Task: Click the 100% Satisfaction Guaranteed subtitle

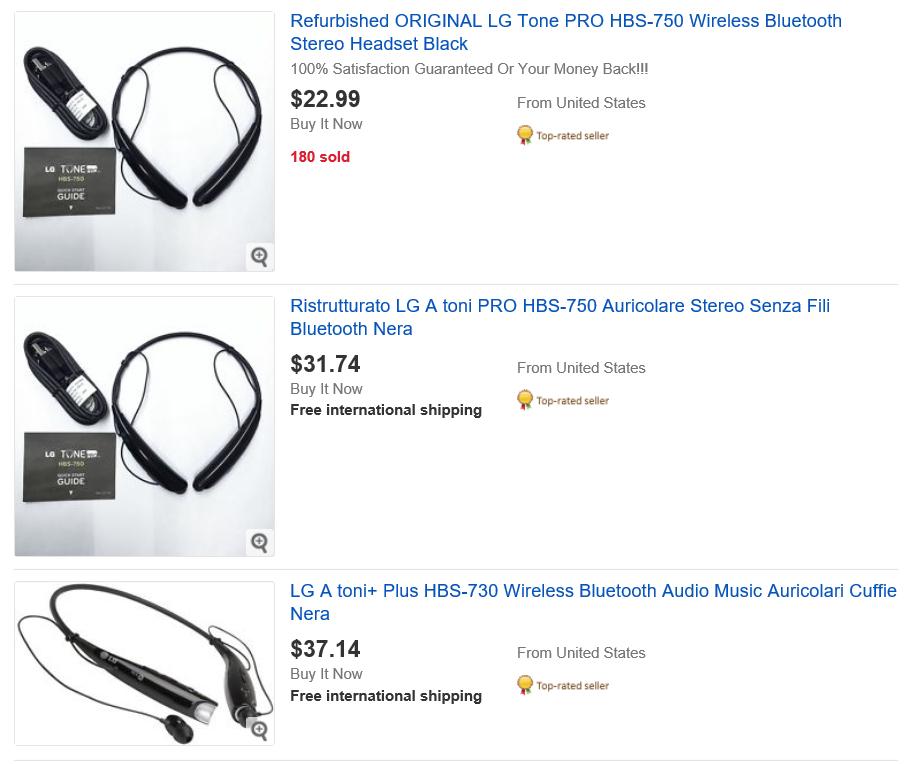Action: point(469,69)
